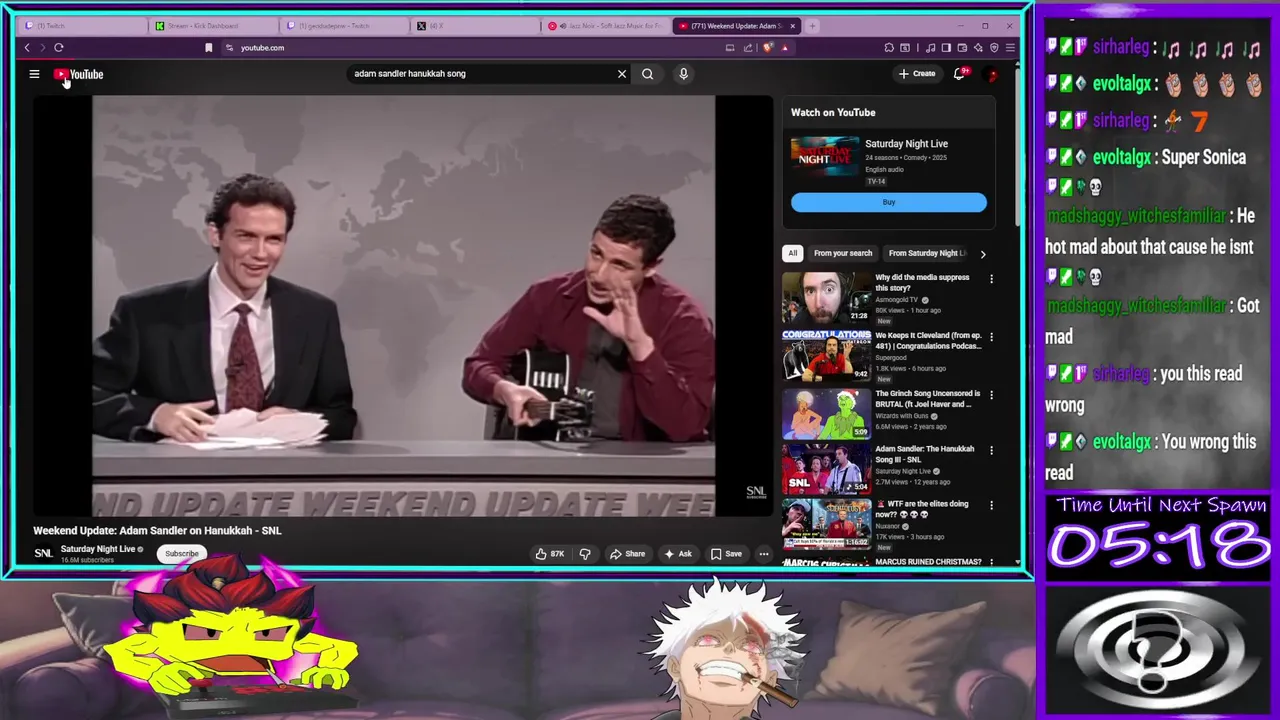Open 'We Keeps It Cleveland' video title
This screenshot has height=720, width=1280.
point(928,341)
